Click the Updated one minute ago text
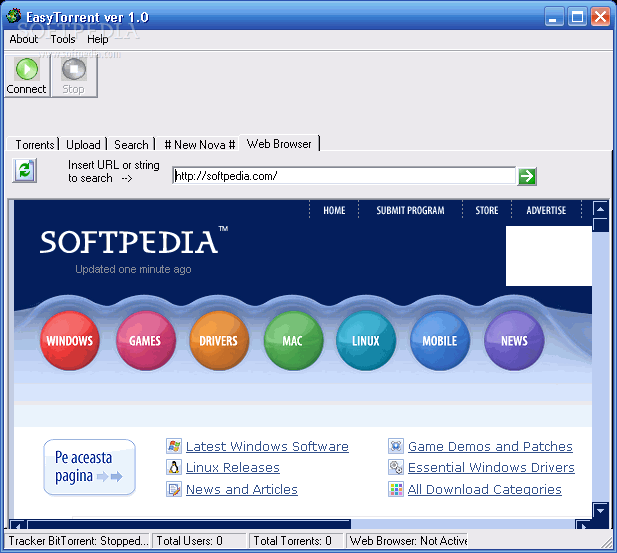617x553 pixels. click(133, 269)
